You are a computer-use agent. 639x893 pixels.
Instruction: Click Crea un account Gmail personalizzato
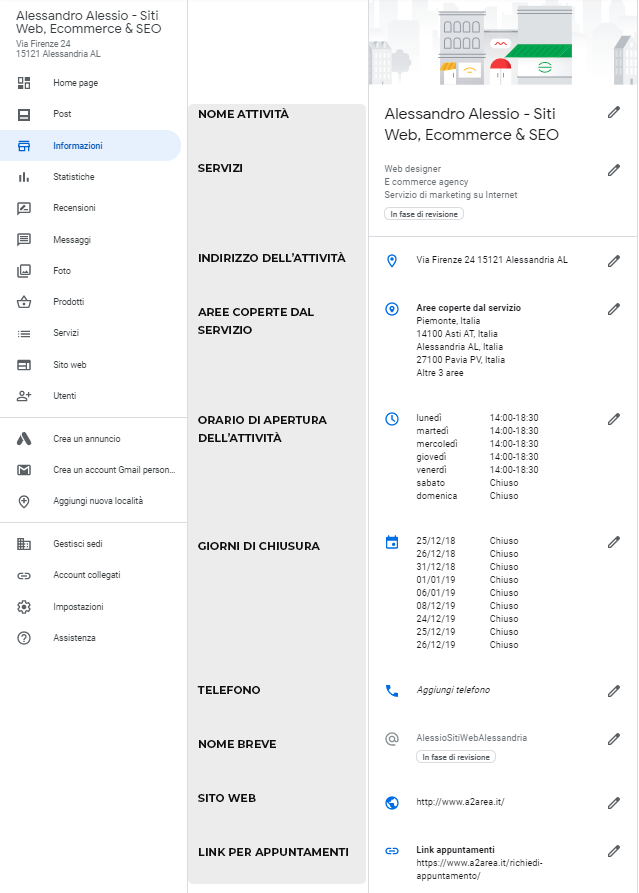(114, 470)
